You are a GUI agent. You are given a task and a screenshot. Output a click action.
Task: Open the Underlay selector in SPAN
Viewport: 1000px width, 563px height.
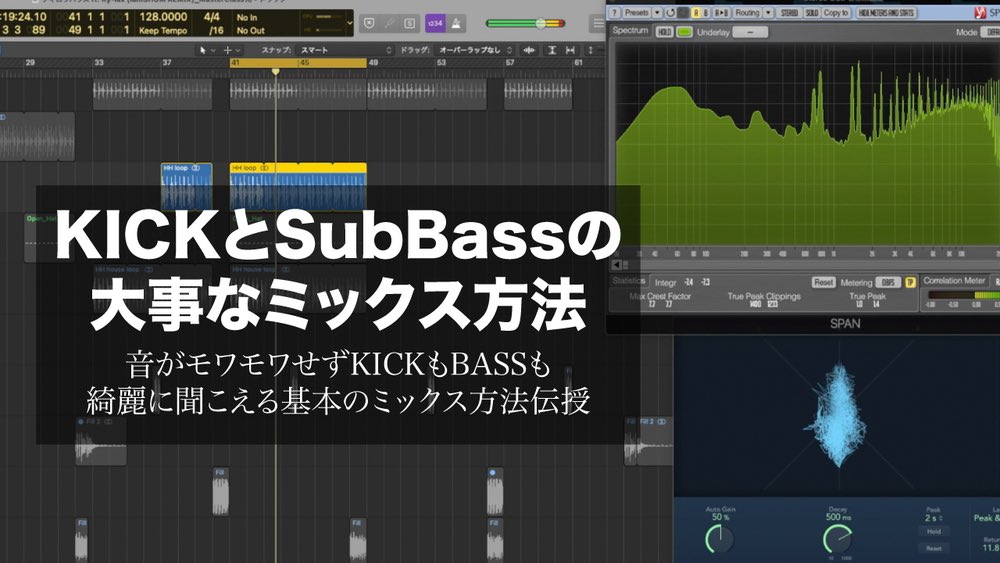750,31
